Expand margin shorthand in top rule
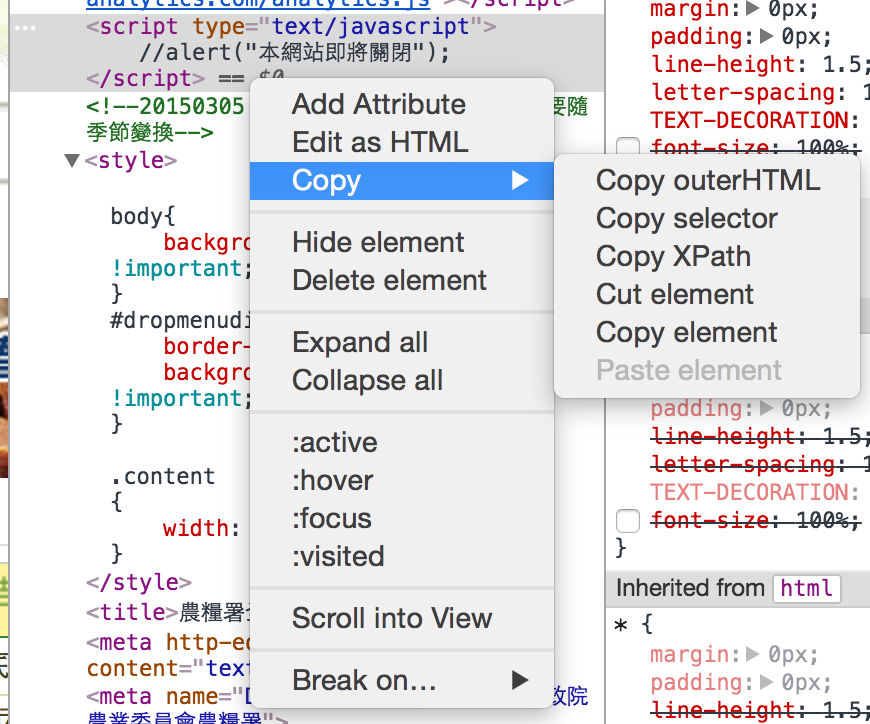The width and height of the screenshot is (870, 724). [x=753, y=8]
